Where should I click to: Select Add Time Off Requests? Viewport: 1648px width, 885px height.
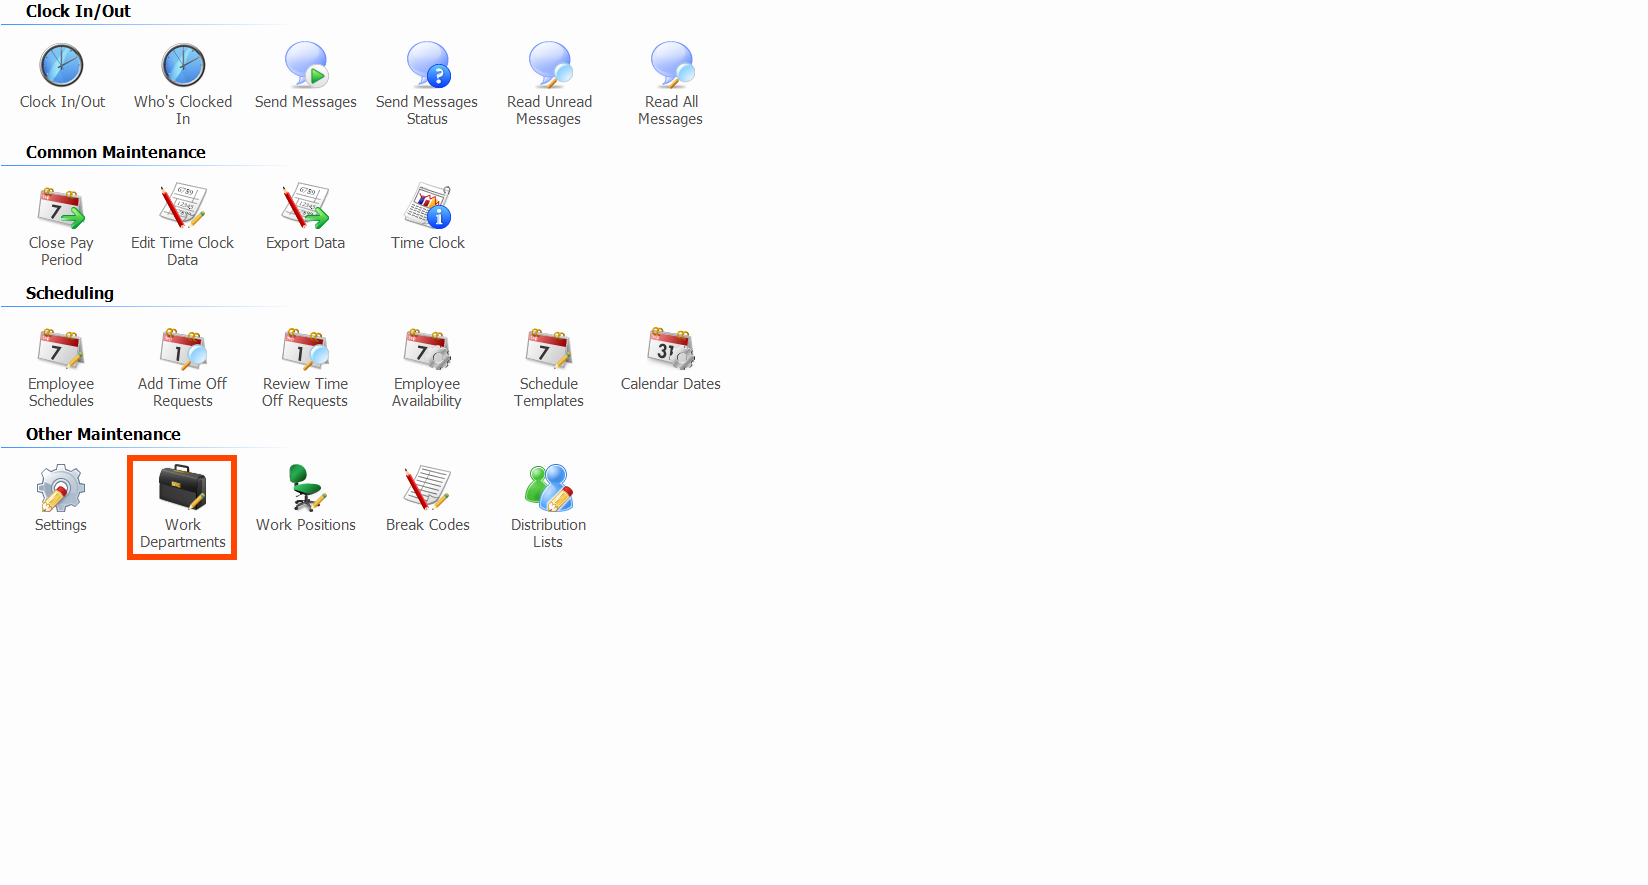pyautogui.click(x=183, y=366)
